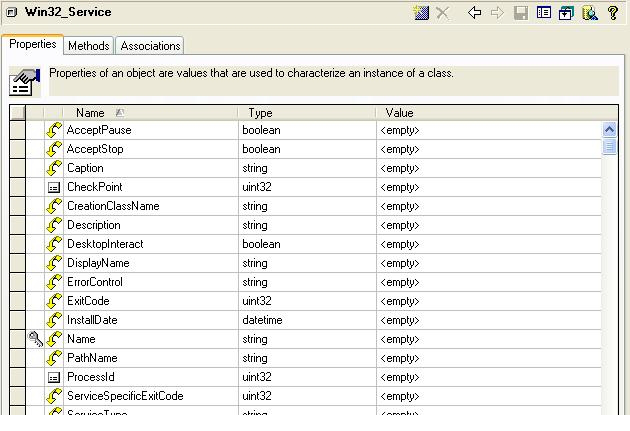Sort by the Value column header

tap(497, 113)
